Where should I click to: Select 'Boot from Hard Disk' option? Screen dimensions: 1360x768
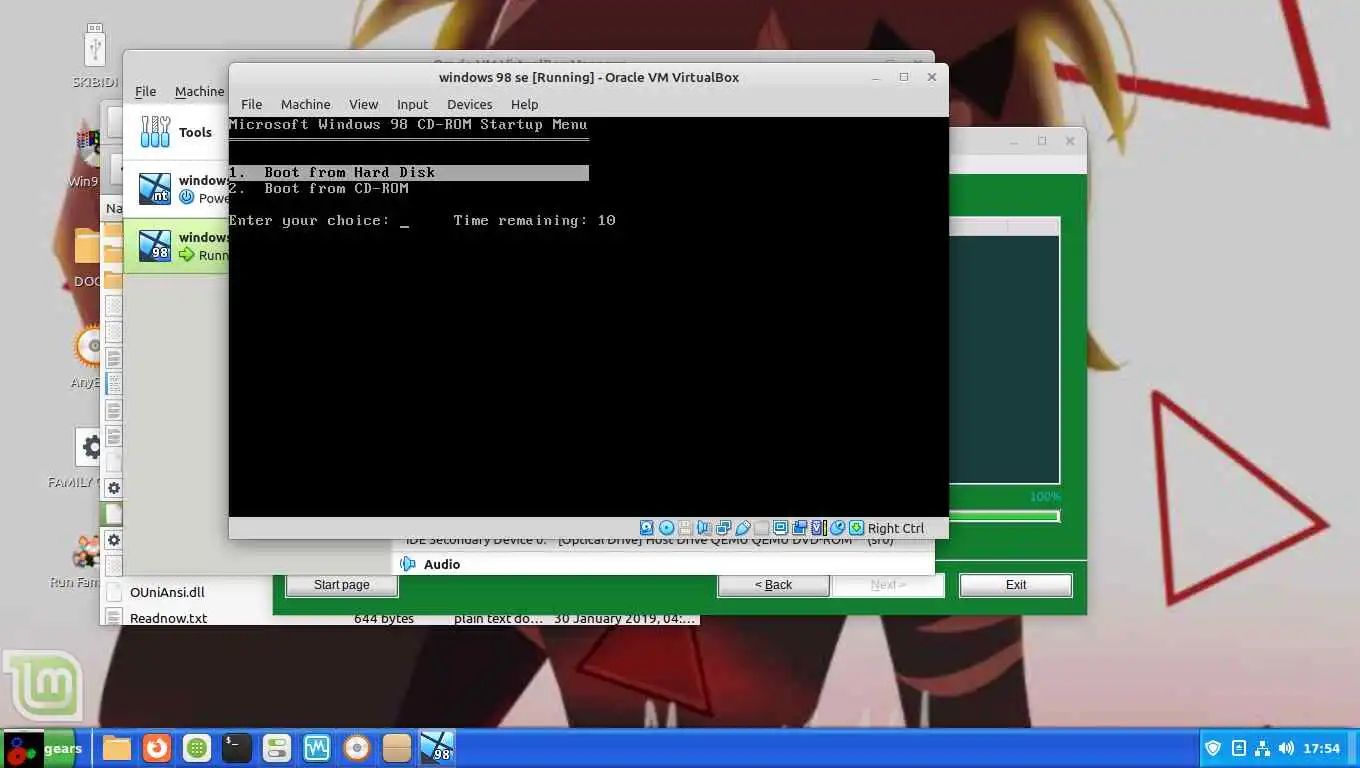408,172
